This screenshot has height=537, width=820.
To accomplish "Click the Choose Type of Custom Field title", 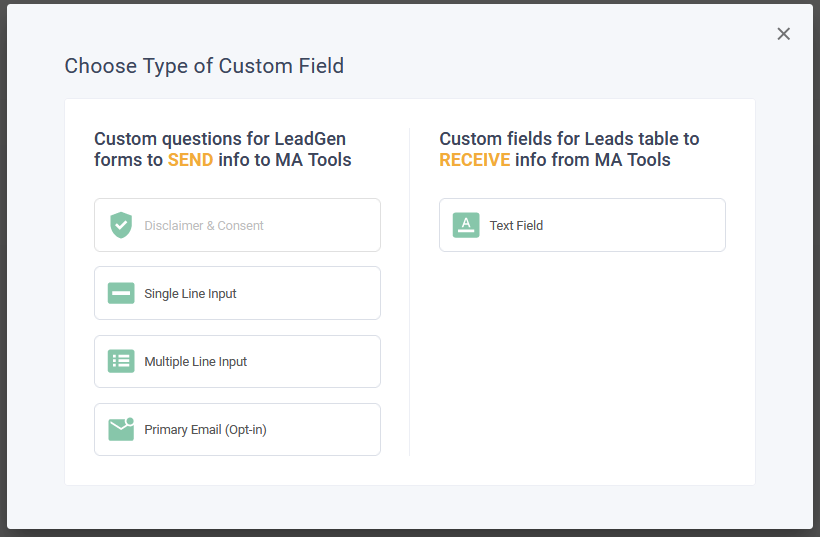I will click(204, 66).
